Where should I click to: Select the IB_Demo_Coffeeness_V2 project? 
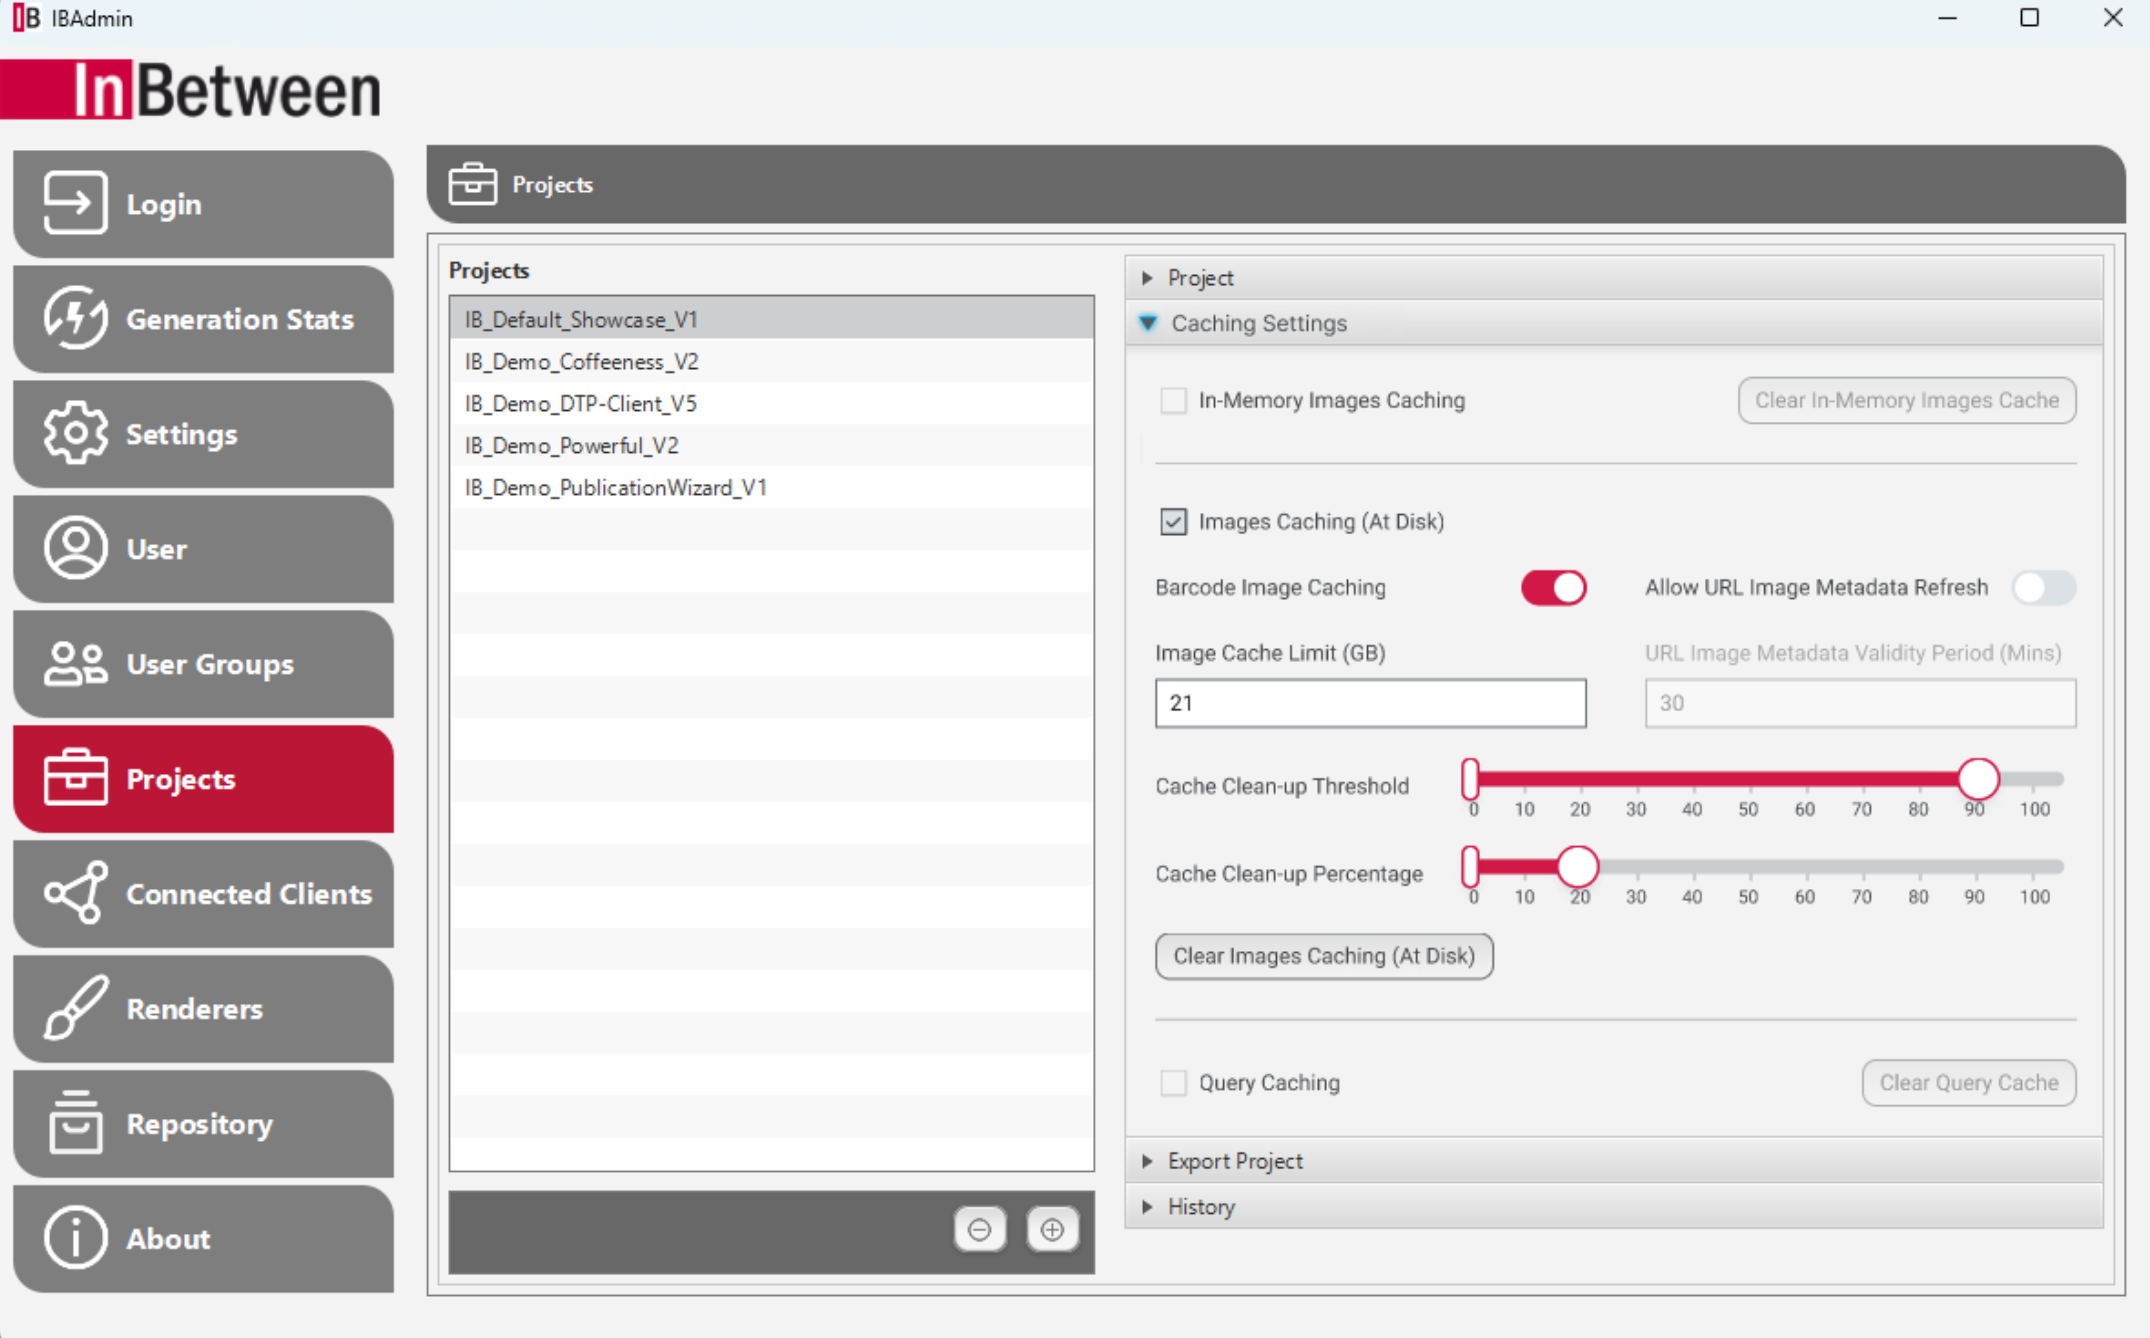pyautogui.click(x=581, y=361)
